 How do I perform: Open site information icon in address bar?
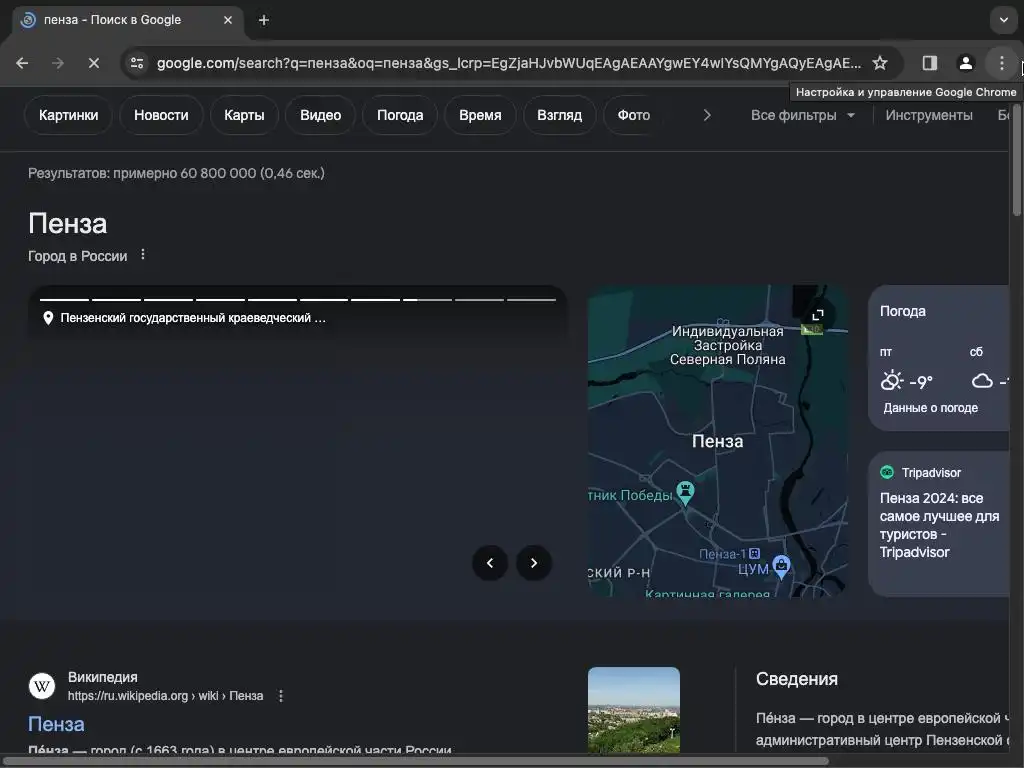[x=137, y=63]
